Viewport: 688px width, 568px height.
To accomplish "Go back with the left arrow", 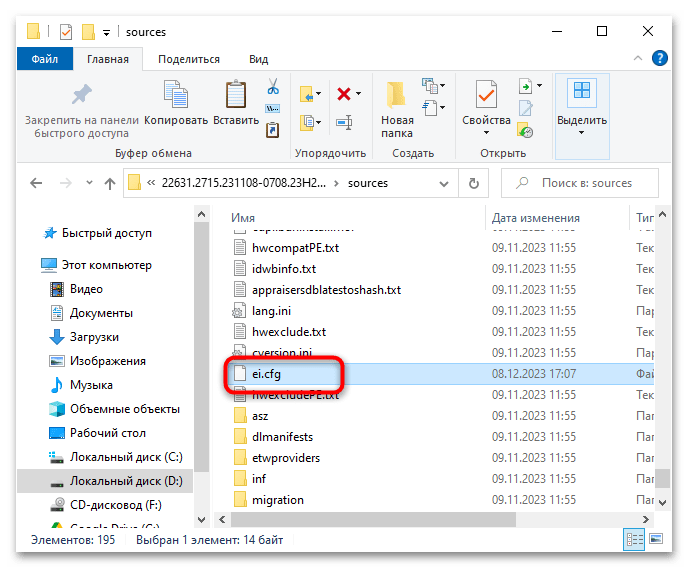I will (36, 183).
